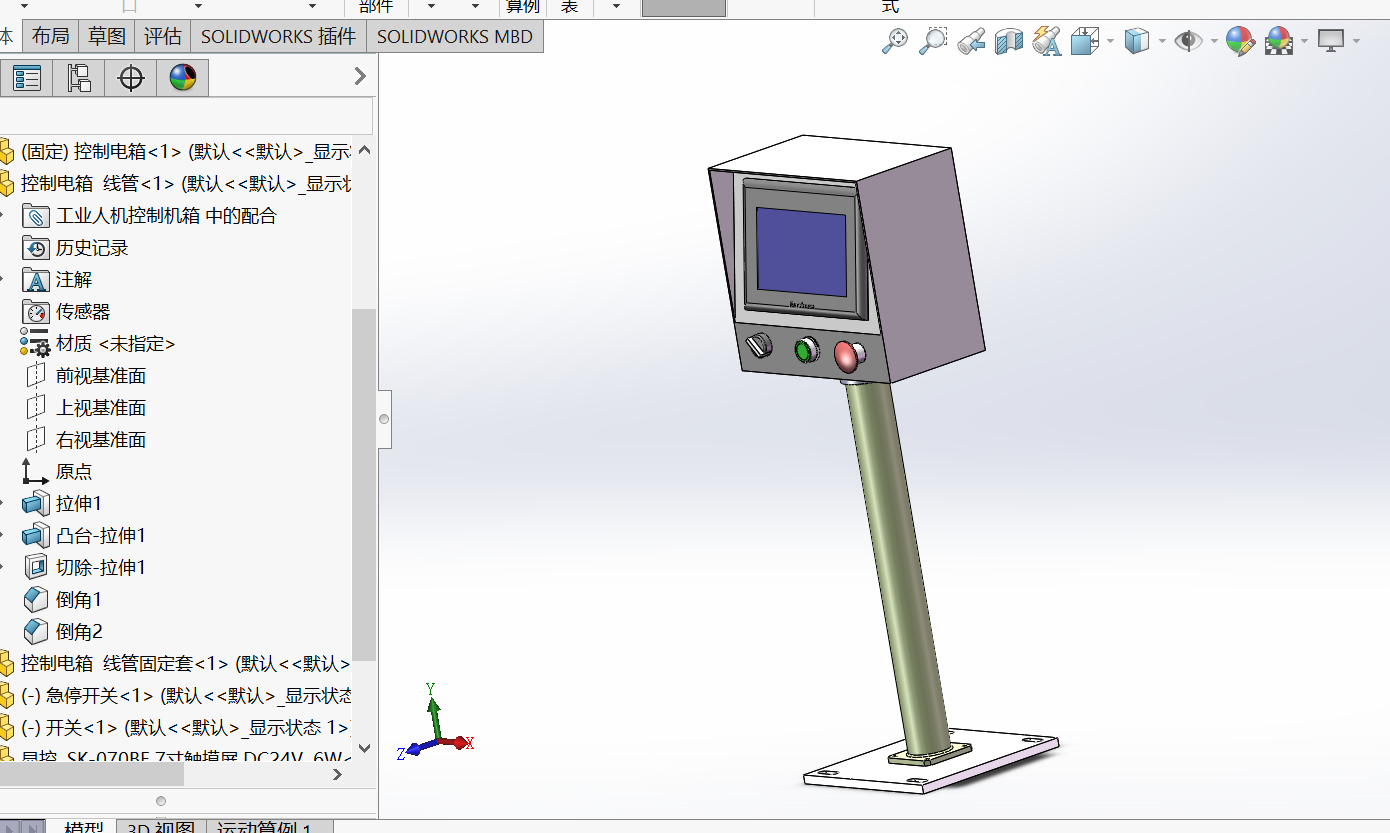The image size is (1390, 833).
Task: Open the PropertyManager tab icon
Action: coord(27,78)
